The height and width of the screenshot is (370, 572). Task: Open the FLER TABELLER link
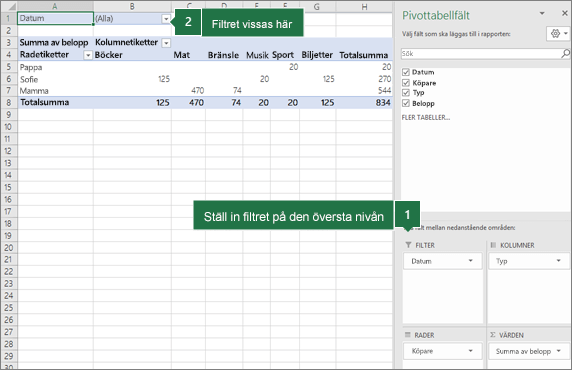point(426,117)
